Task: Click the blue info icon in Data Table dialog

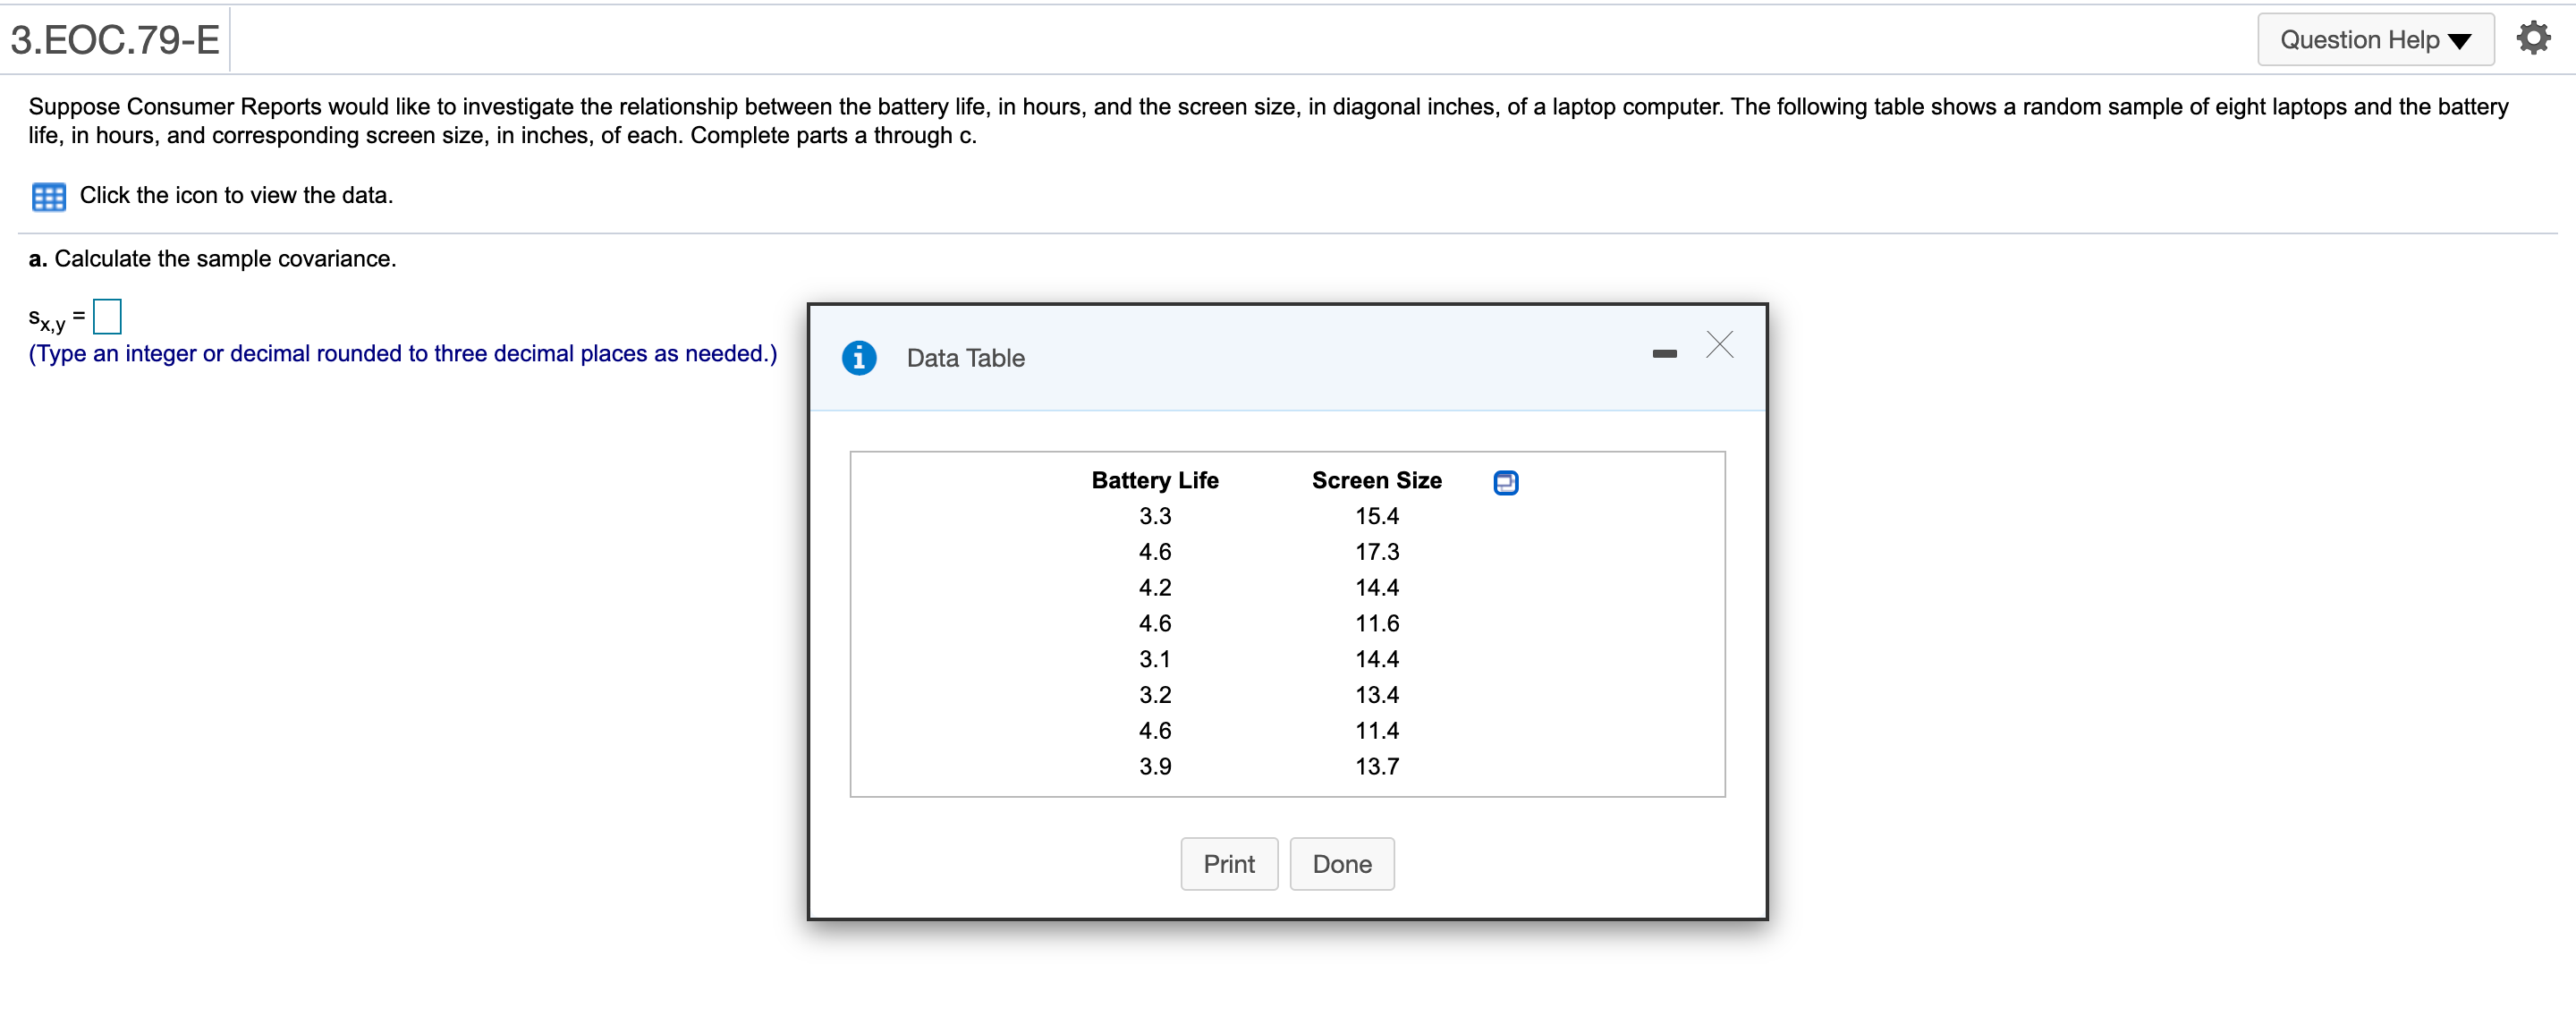Action: coord(860,358)
